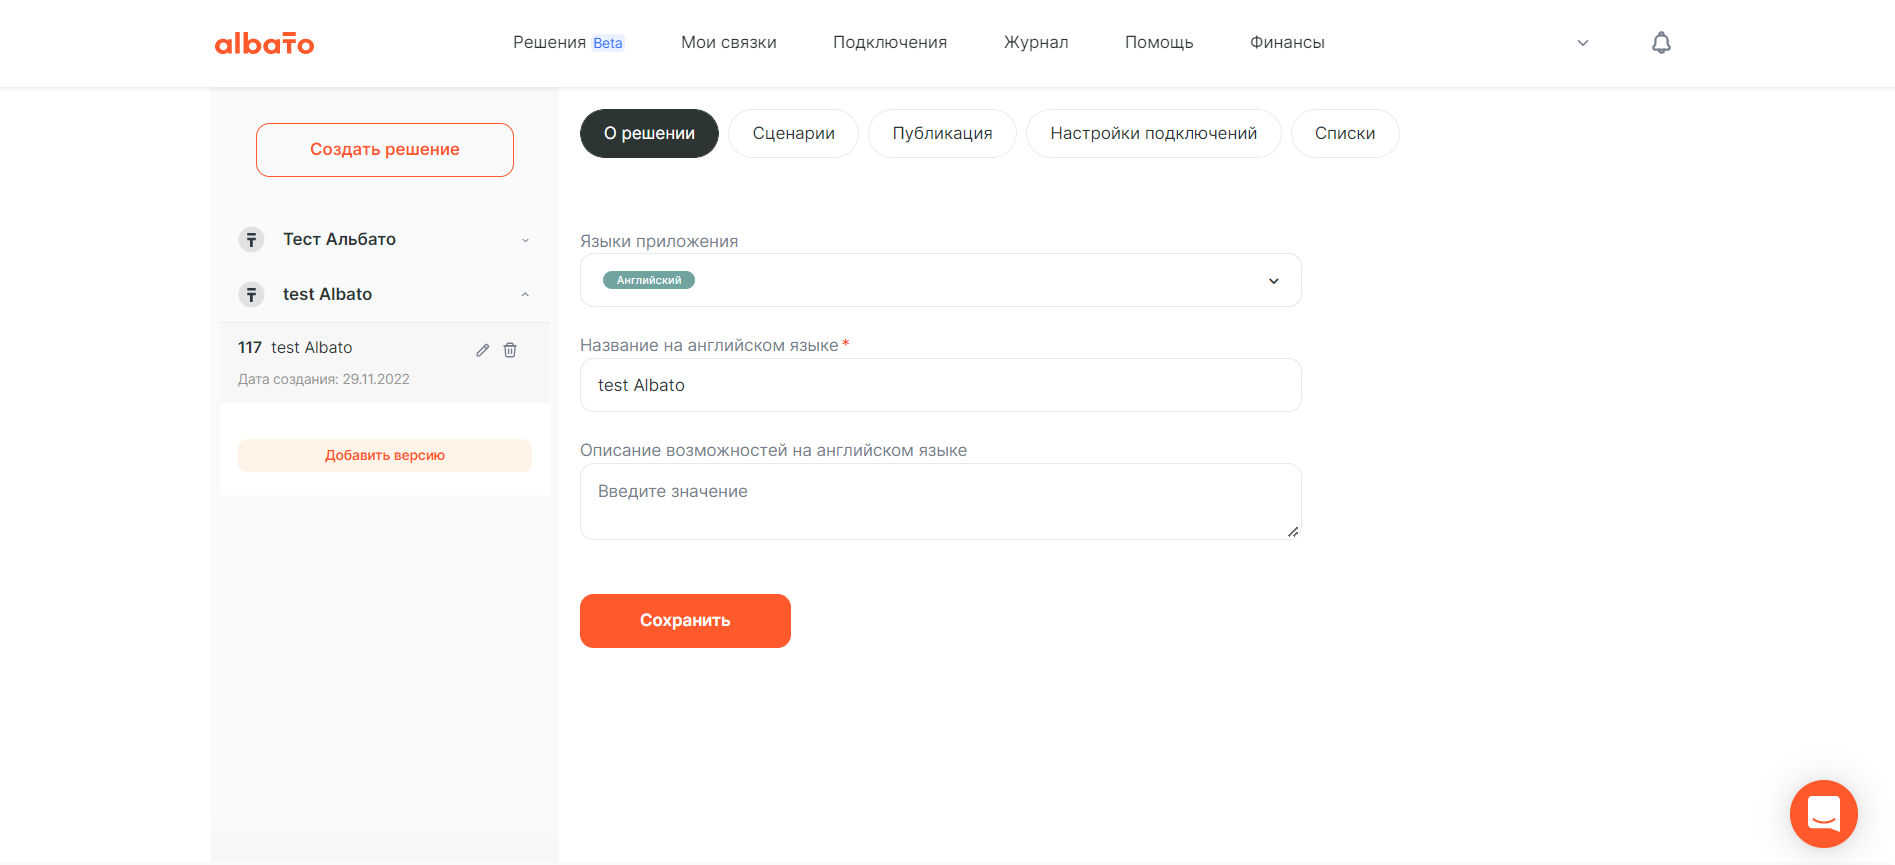Click the Albato logo

click(x=264, y=43)
